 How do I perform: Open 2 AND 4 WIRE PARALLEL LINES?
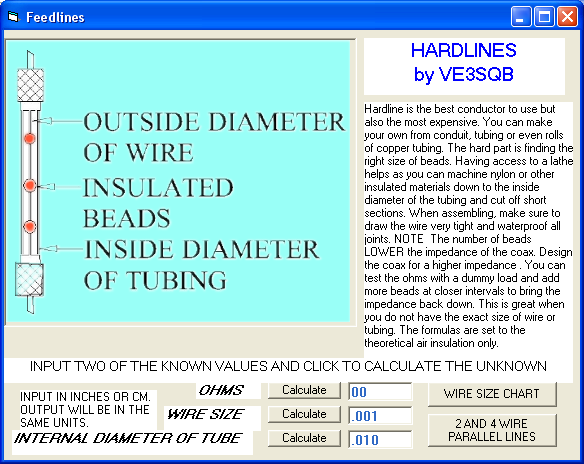coord(492,430)
